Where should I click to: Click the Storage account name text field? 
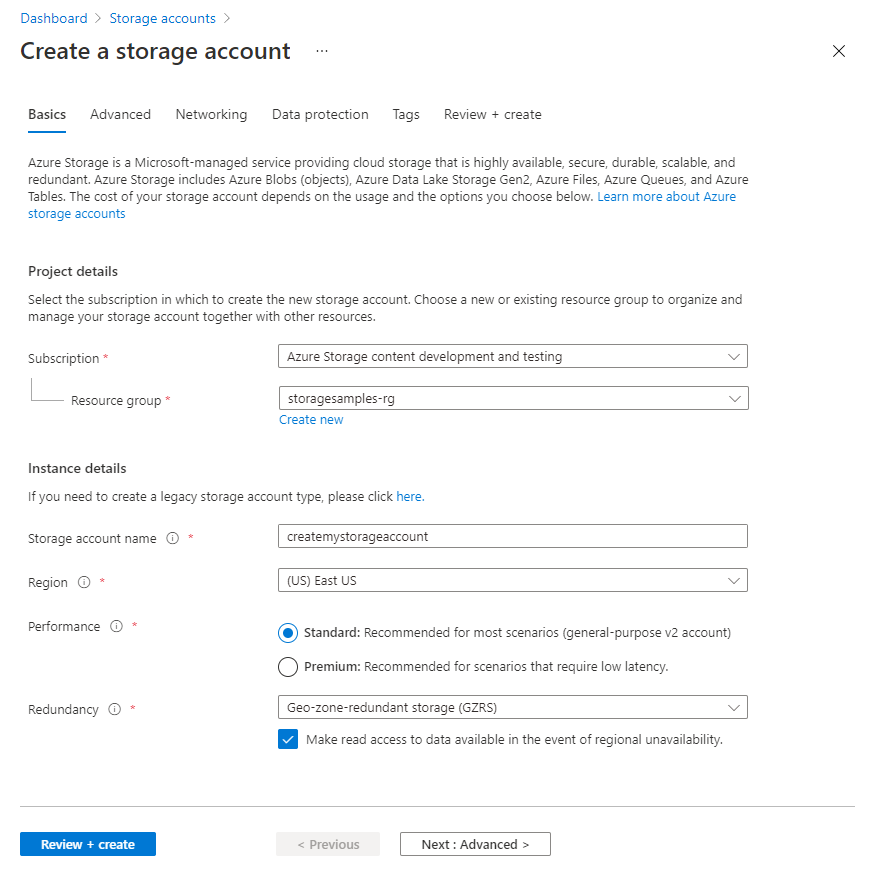click(512, 536)
